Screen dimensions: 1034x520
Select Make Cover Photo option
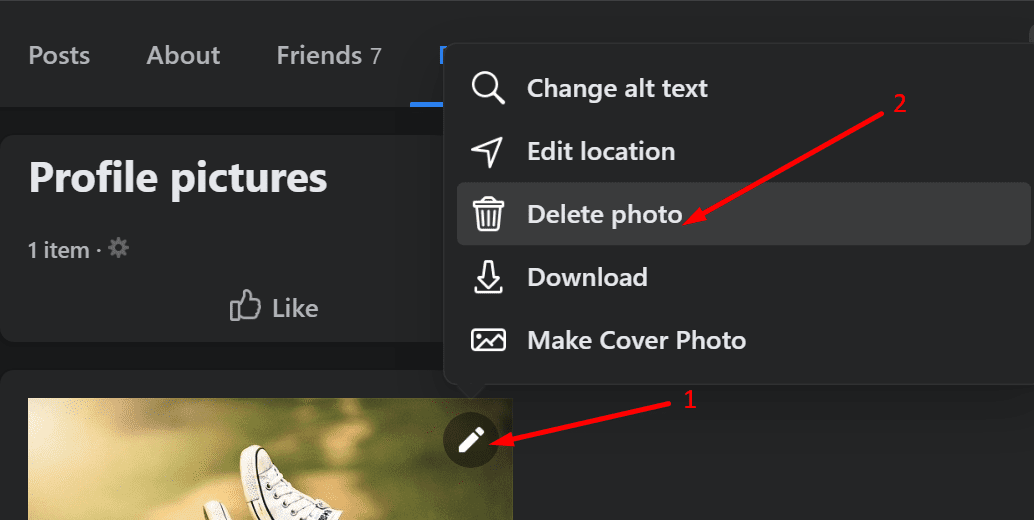(743, 340)
